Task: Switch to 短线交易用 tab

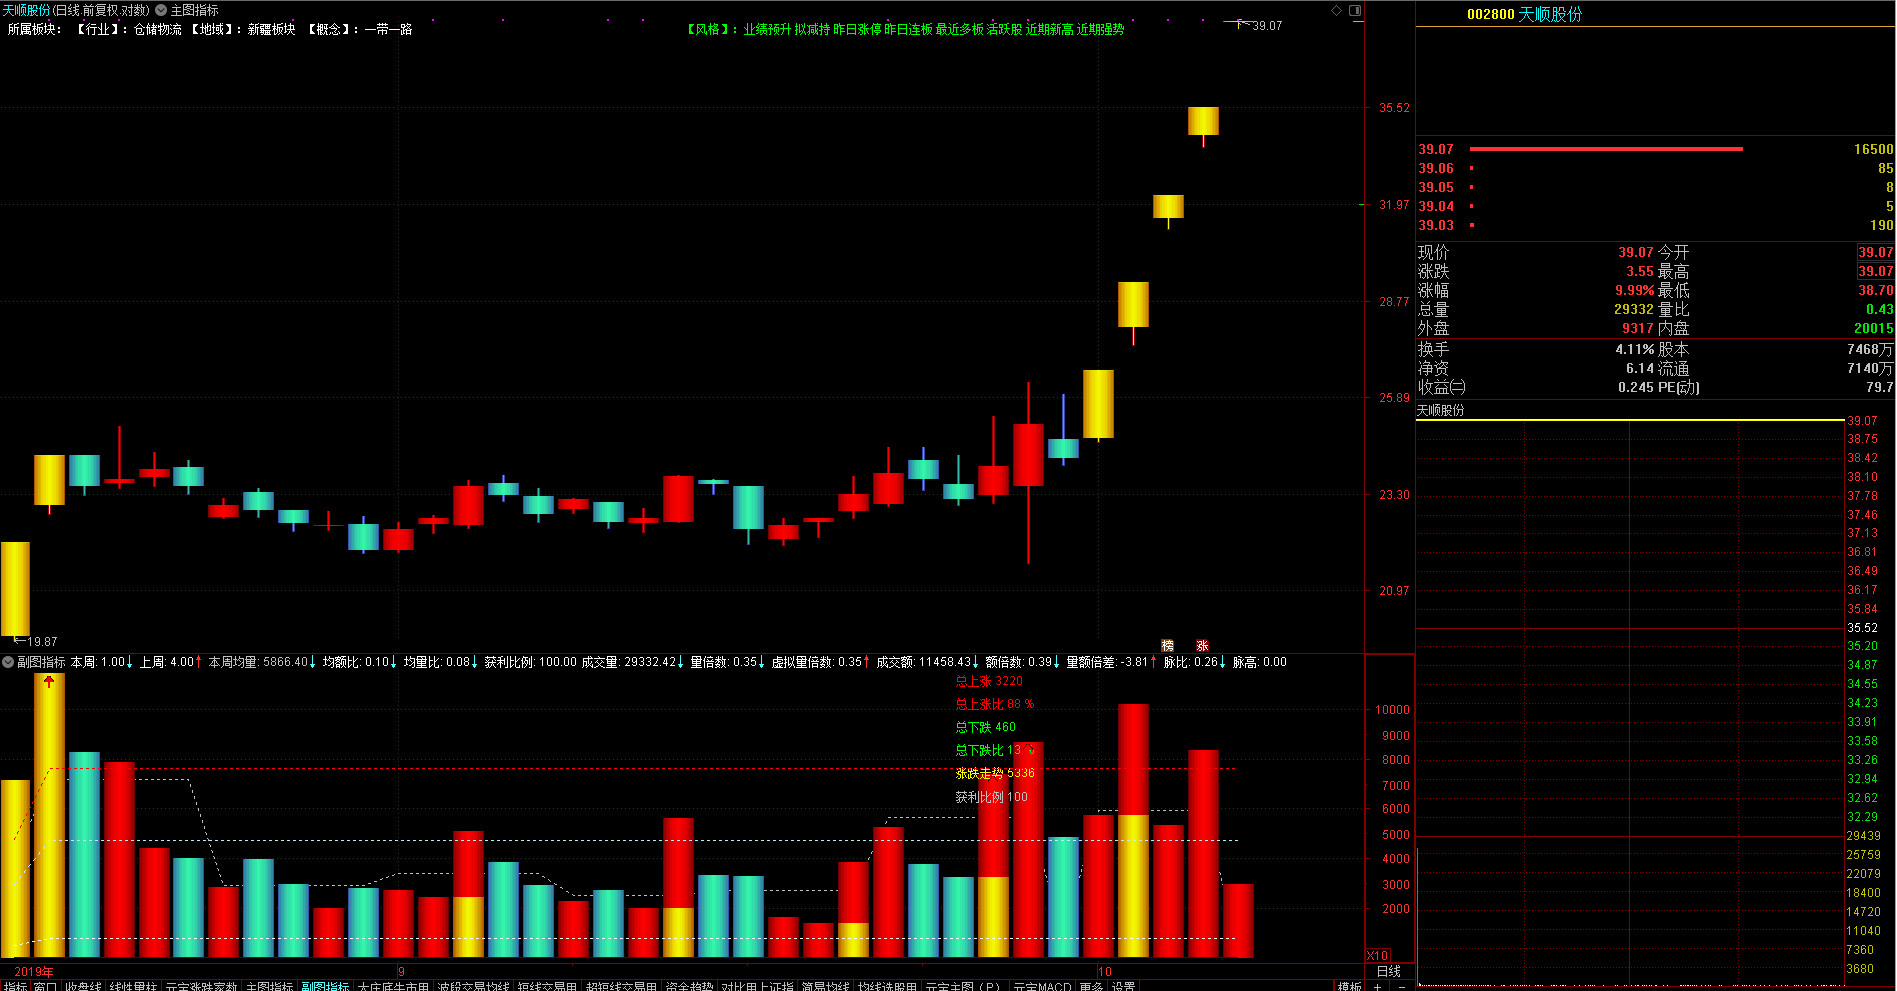Action: [x=547, y=986]
